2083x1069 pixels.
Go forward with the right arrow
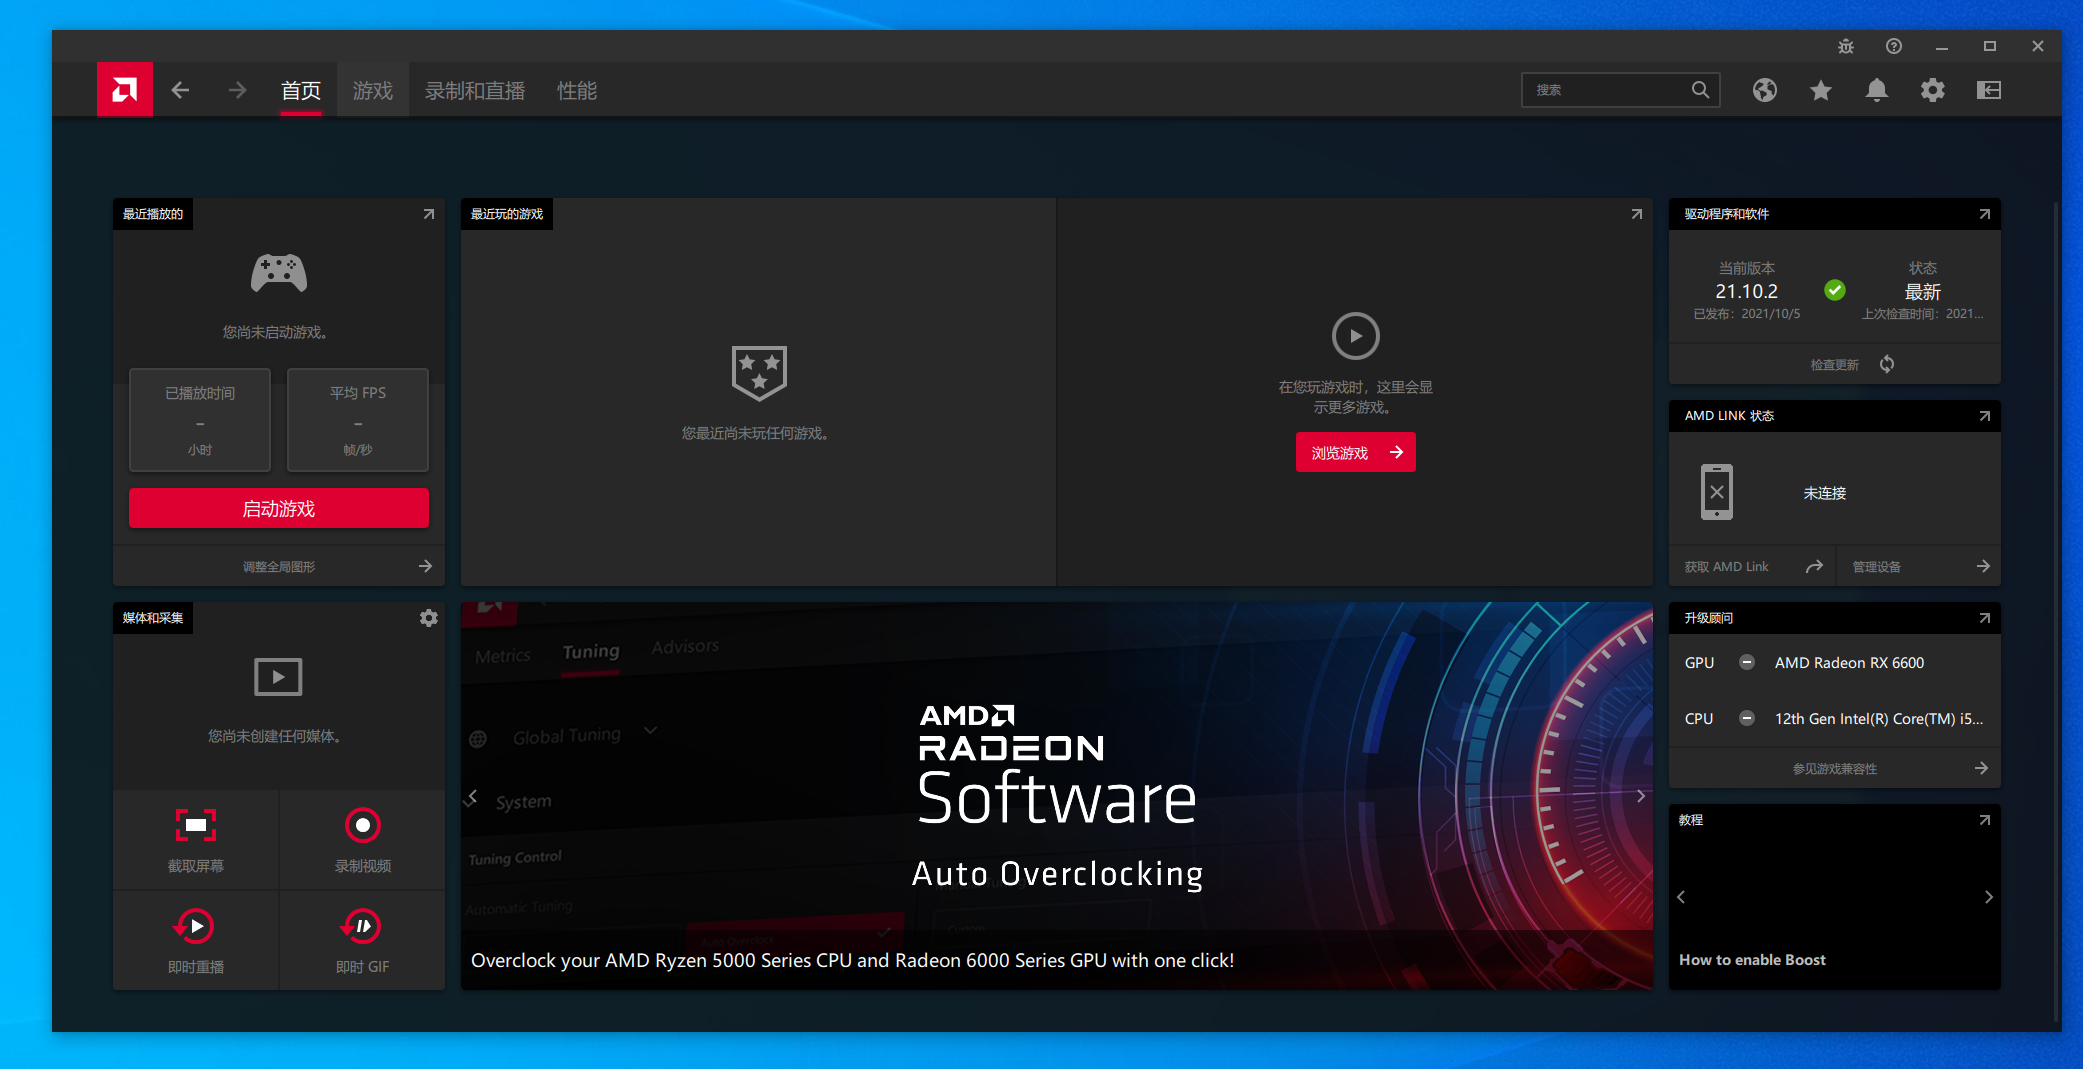237,90
